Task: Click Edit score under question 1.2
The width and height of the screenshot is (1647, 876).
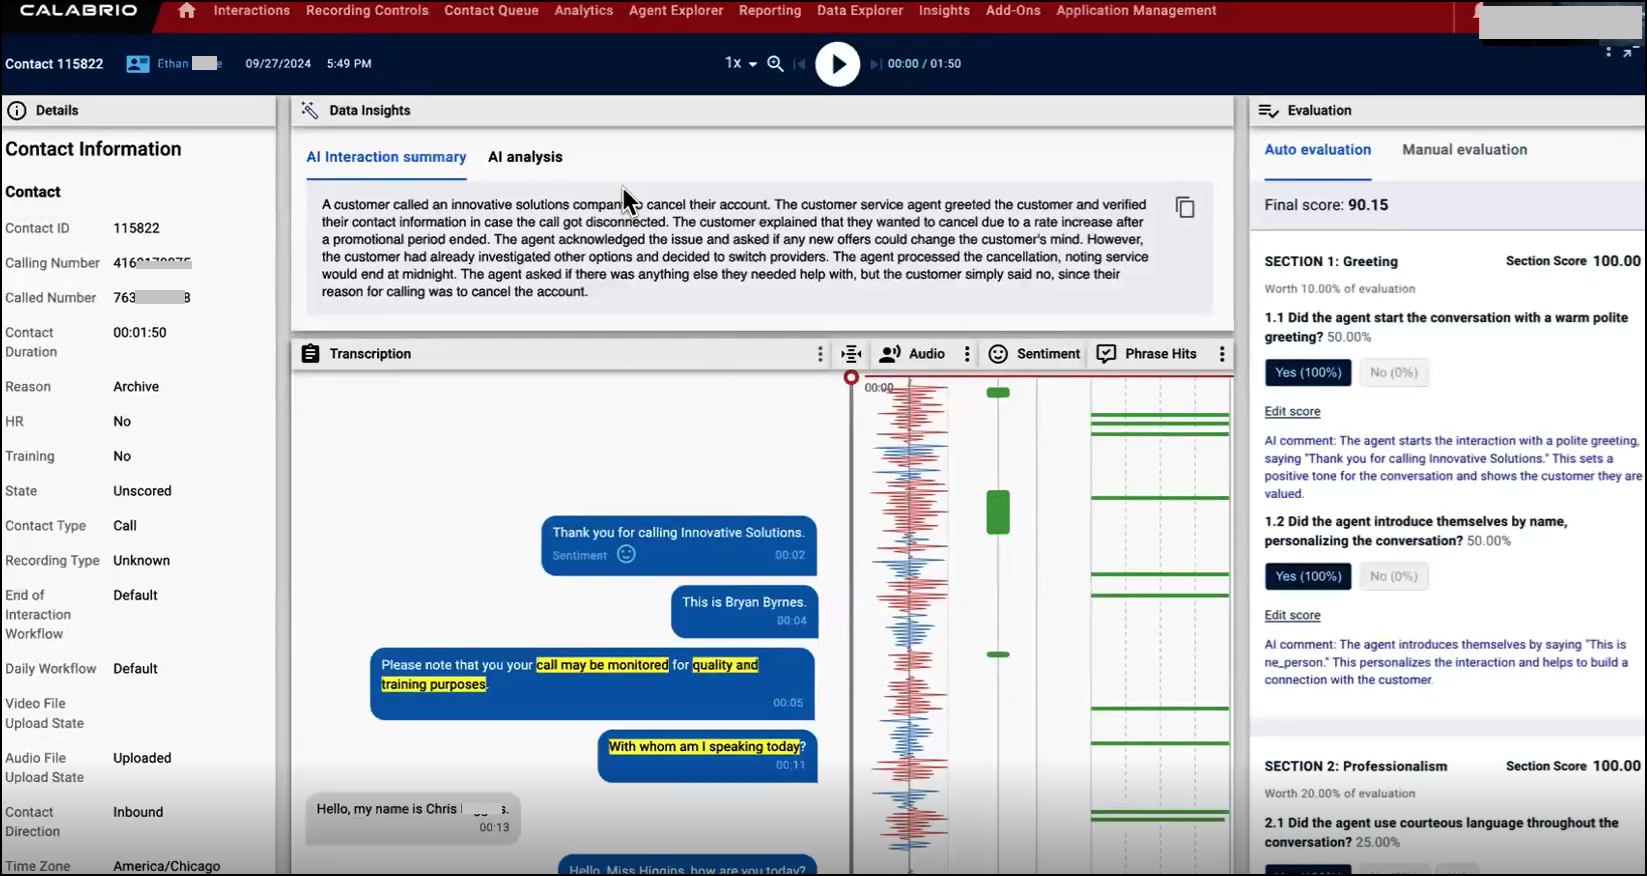Action: [x=1292, y=616]
